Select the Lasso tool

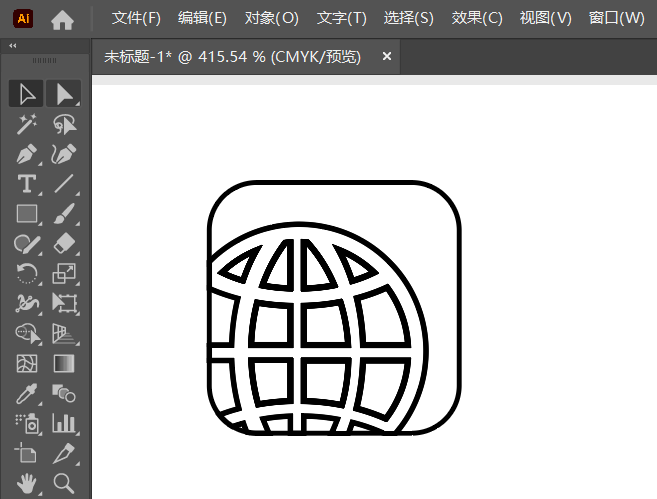tap(64, 124)
